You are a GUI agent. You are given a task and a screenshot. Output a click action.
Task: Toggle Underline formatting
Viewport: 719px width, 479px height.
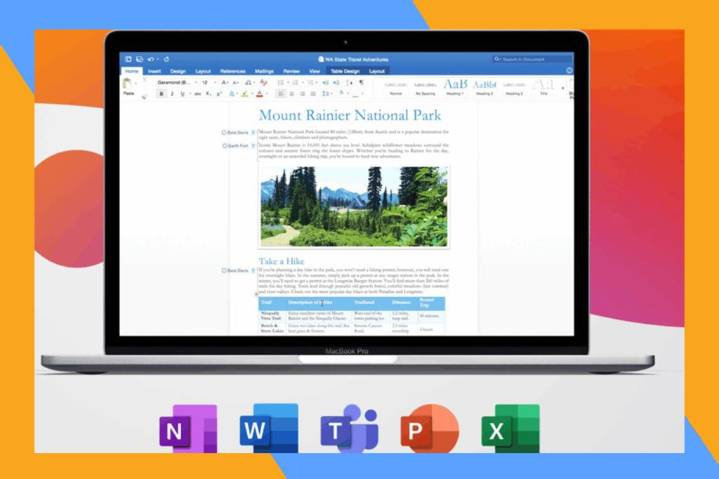pyautogui.click(x=183, y=94)
